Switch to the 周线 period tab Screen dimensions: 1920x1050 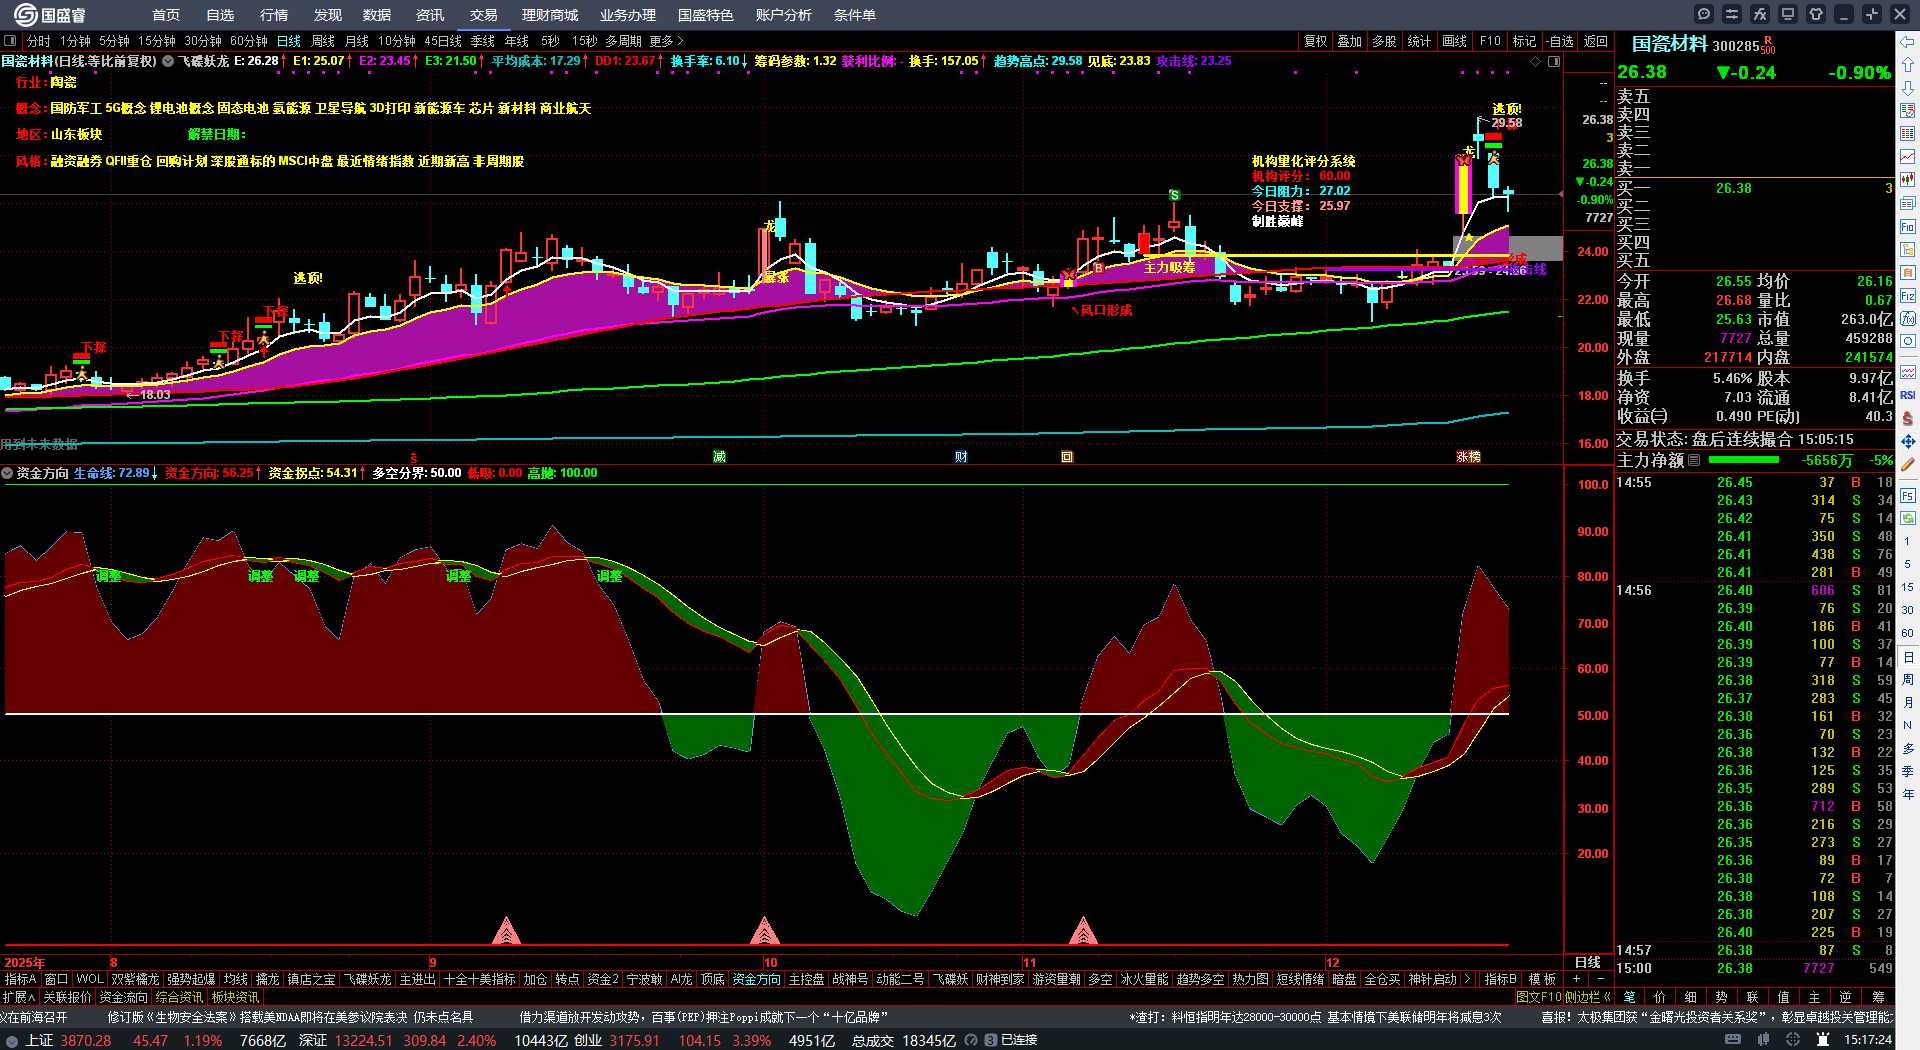(x=323, y=41)
